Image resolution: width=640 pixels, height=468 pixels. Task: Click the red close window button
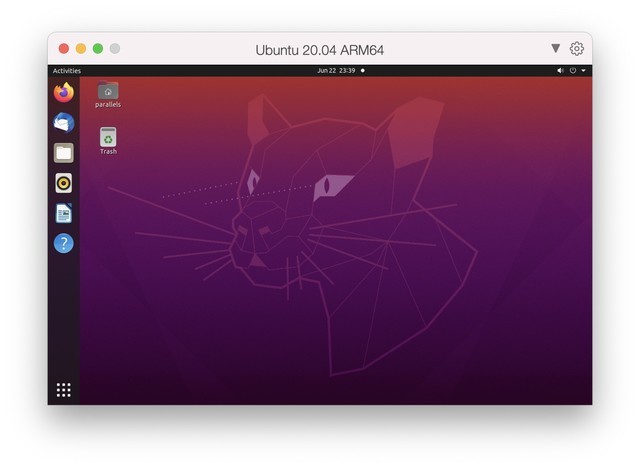click(64, 49)
